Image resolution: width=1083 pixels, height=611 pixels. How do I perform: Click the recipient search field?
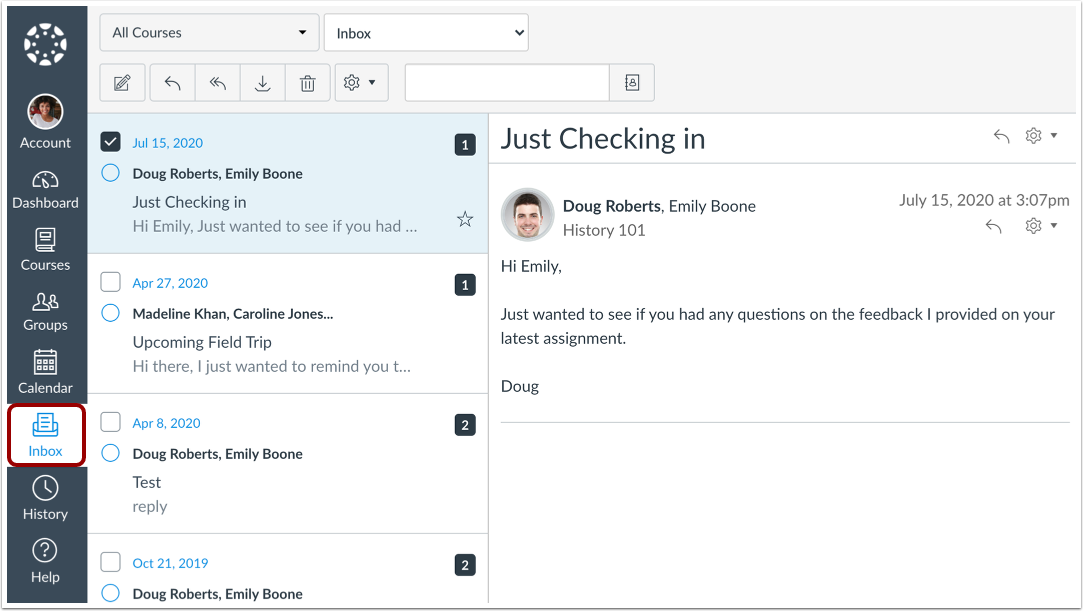coord(508,83)
